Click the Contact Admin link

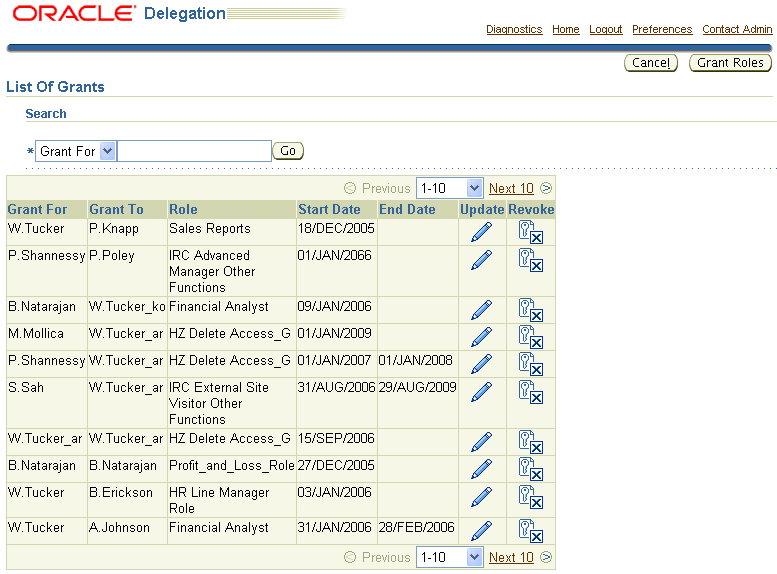(737, 29)
